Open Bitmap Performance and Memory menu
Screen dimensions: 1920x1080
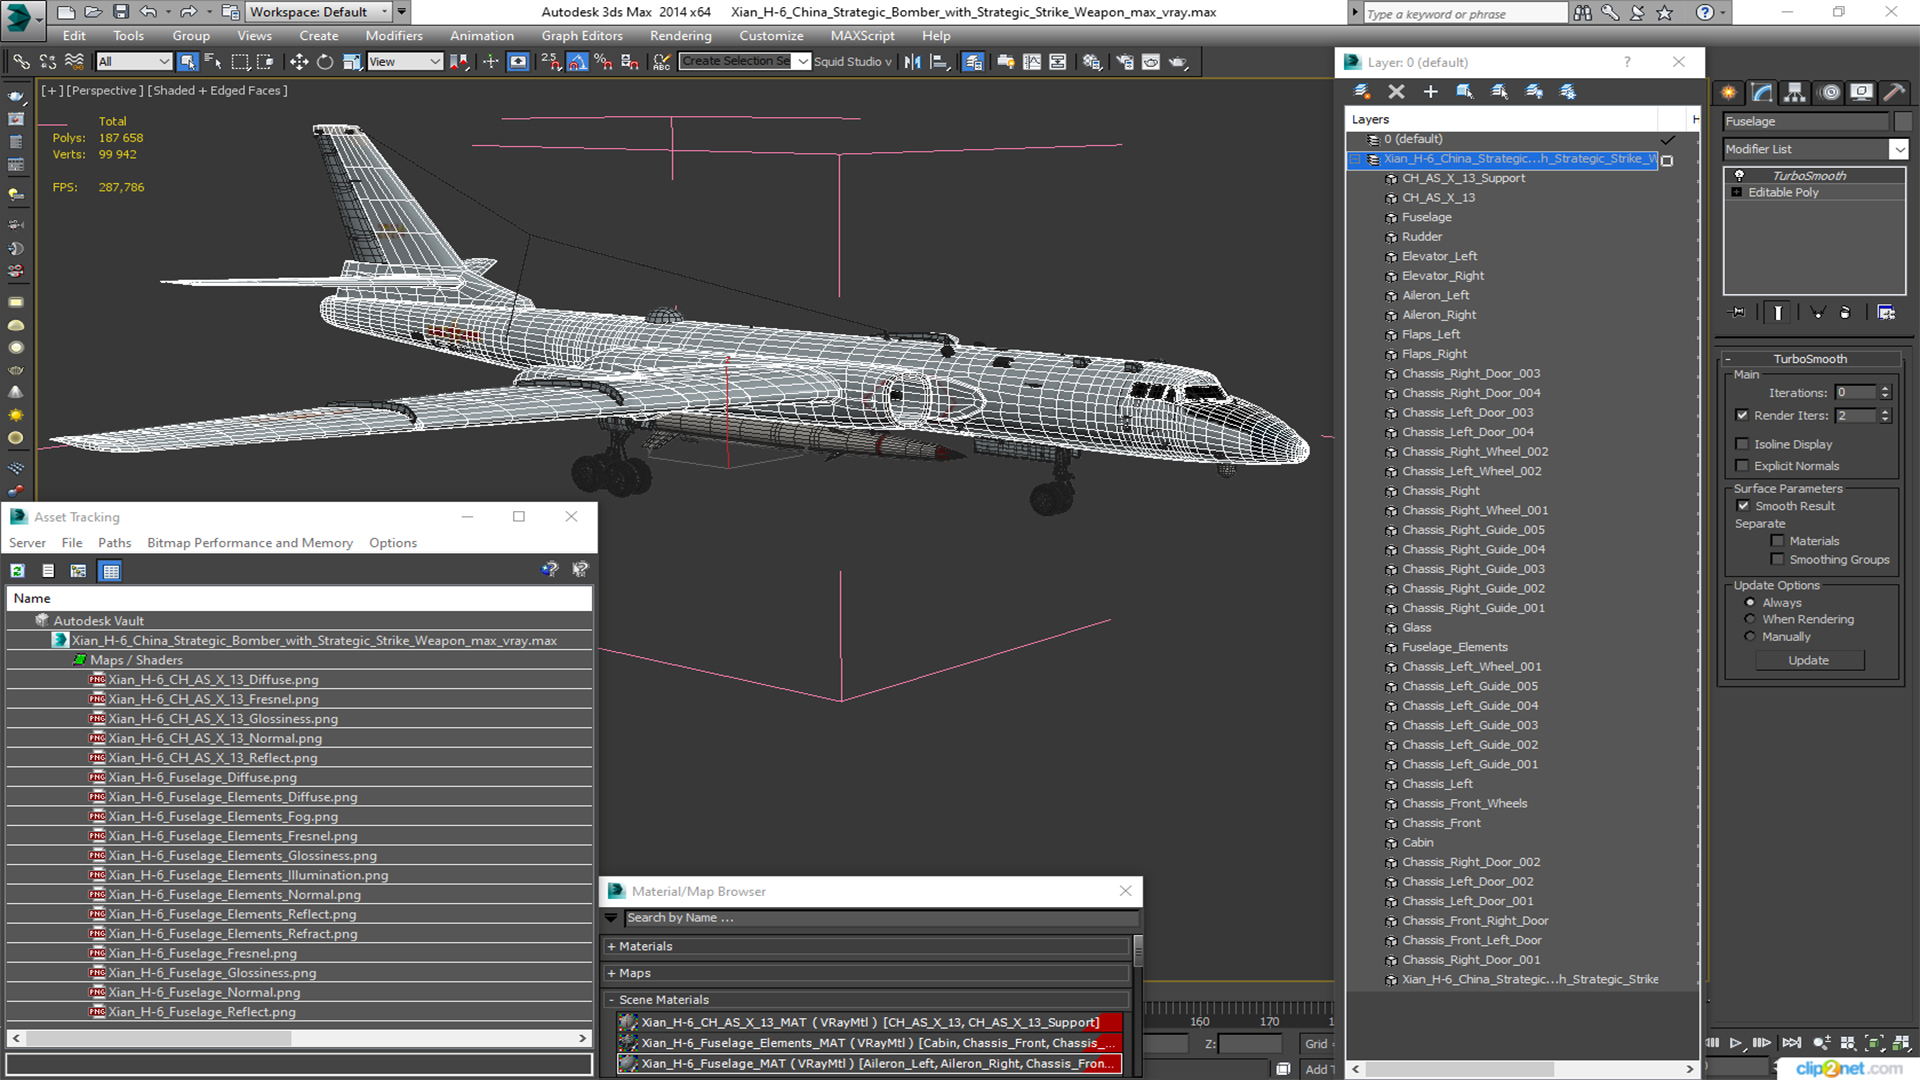click(x=249, y=543)
